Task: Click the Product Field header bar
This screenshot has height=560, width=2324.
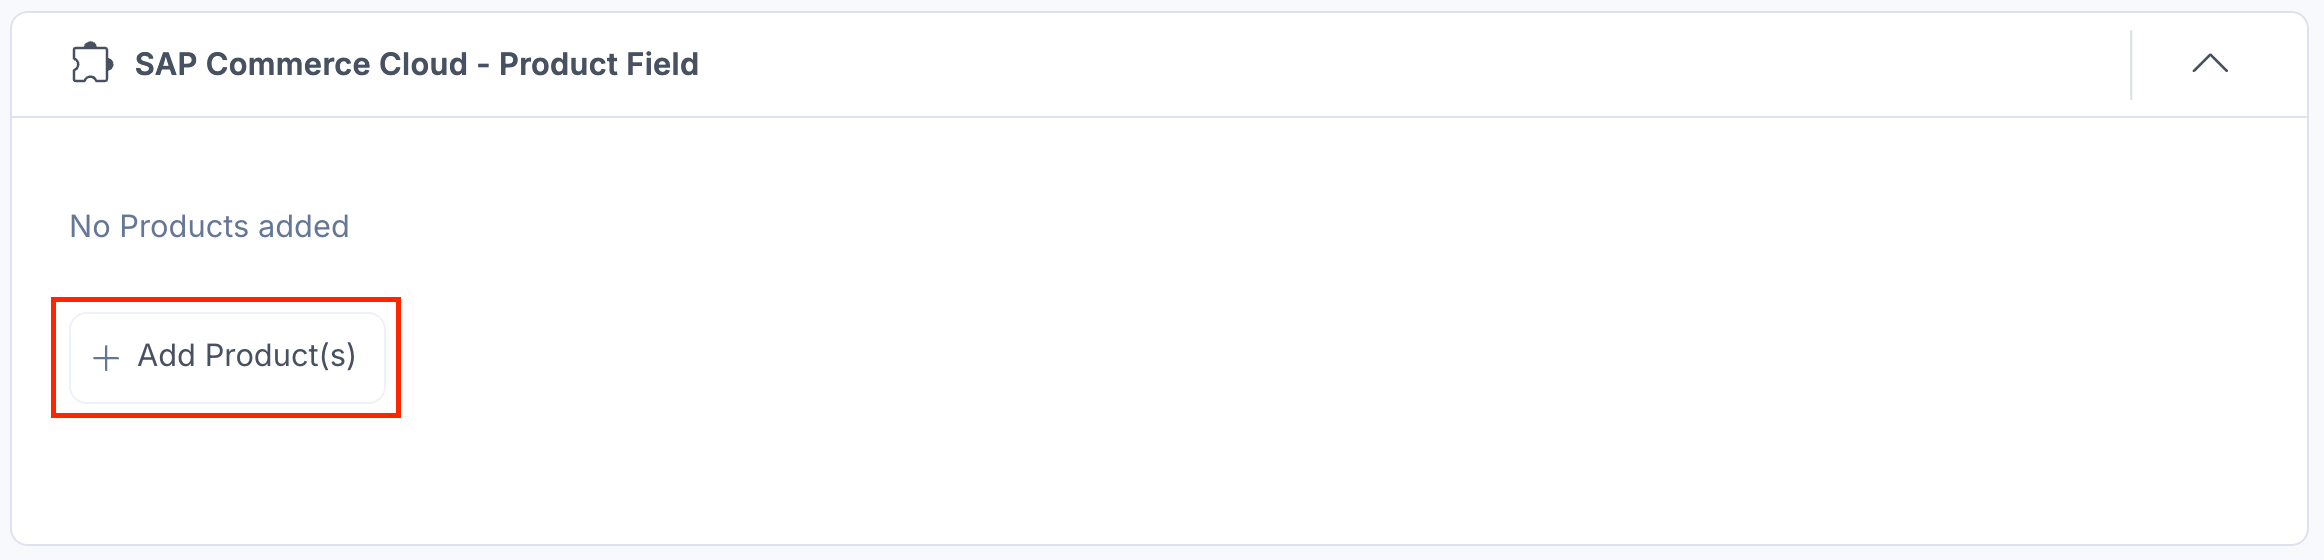Action: coord(1160,65)
